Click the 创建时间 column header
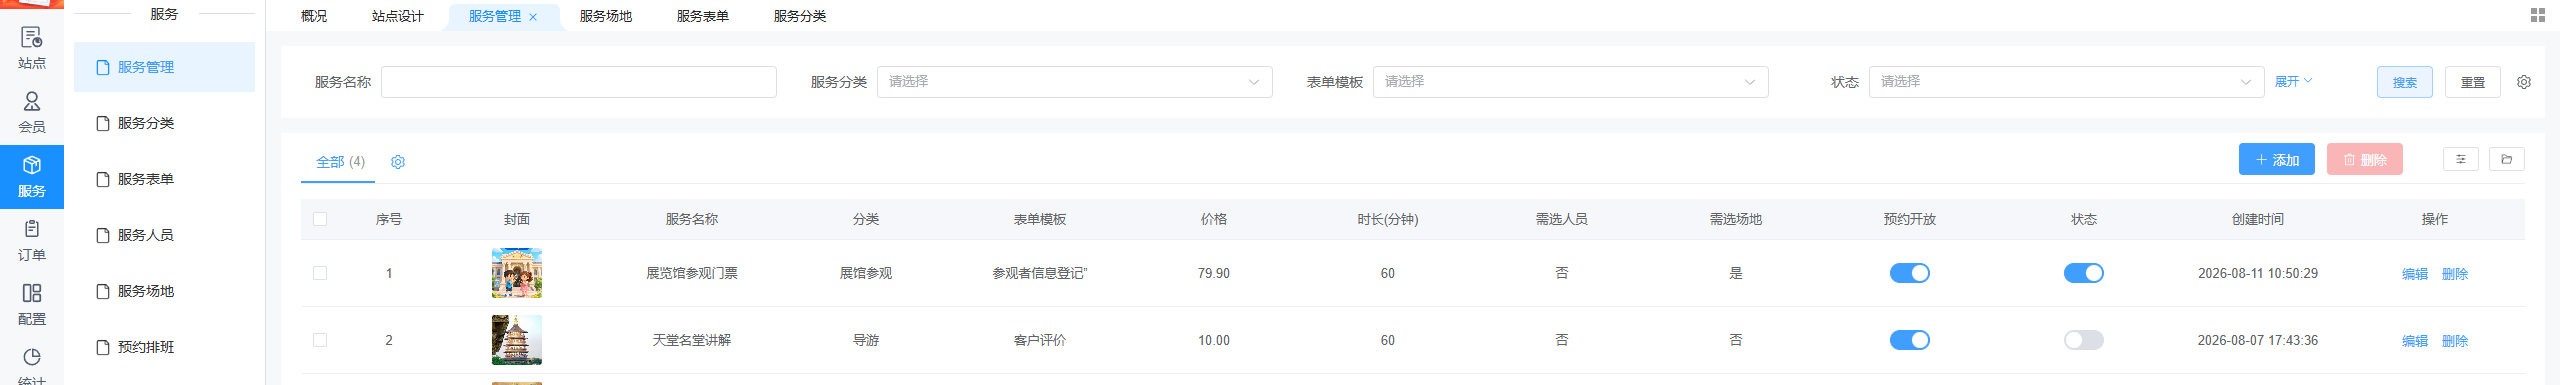 tap(2258, 219)
